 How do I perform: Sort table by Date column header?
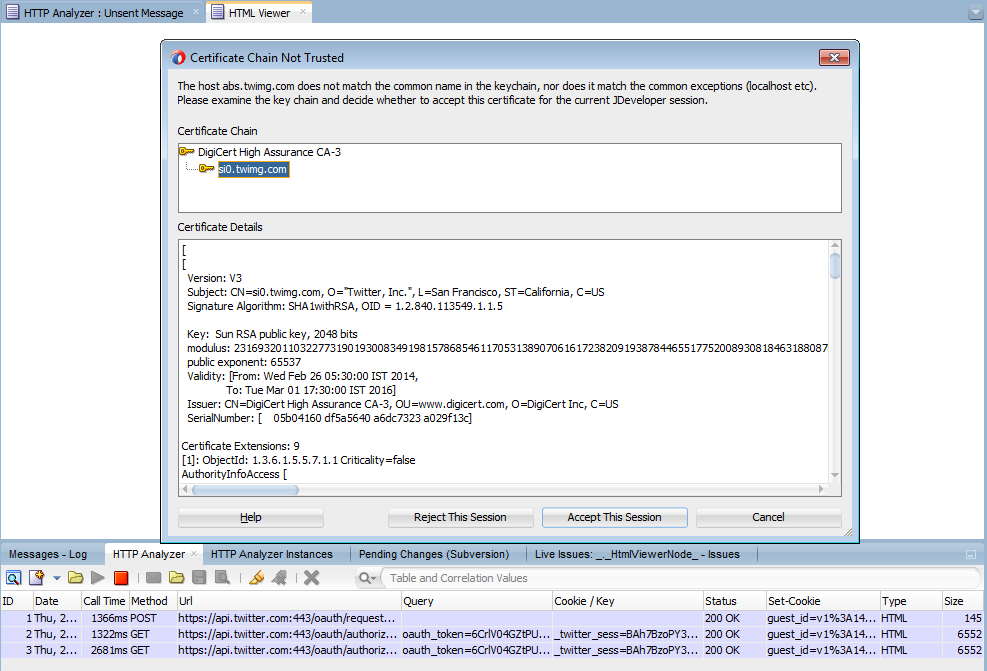57,601
